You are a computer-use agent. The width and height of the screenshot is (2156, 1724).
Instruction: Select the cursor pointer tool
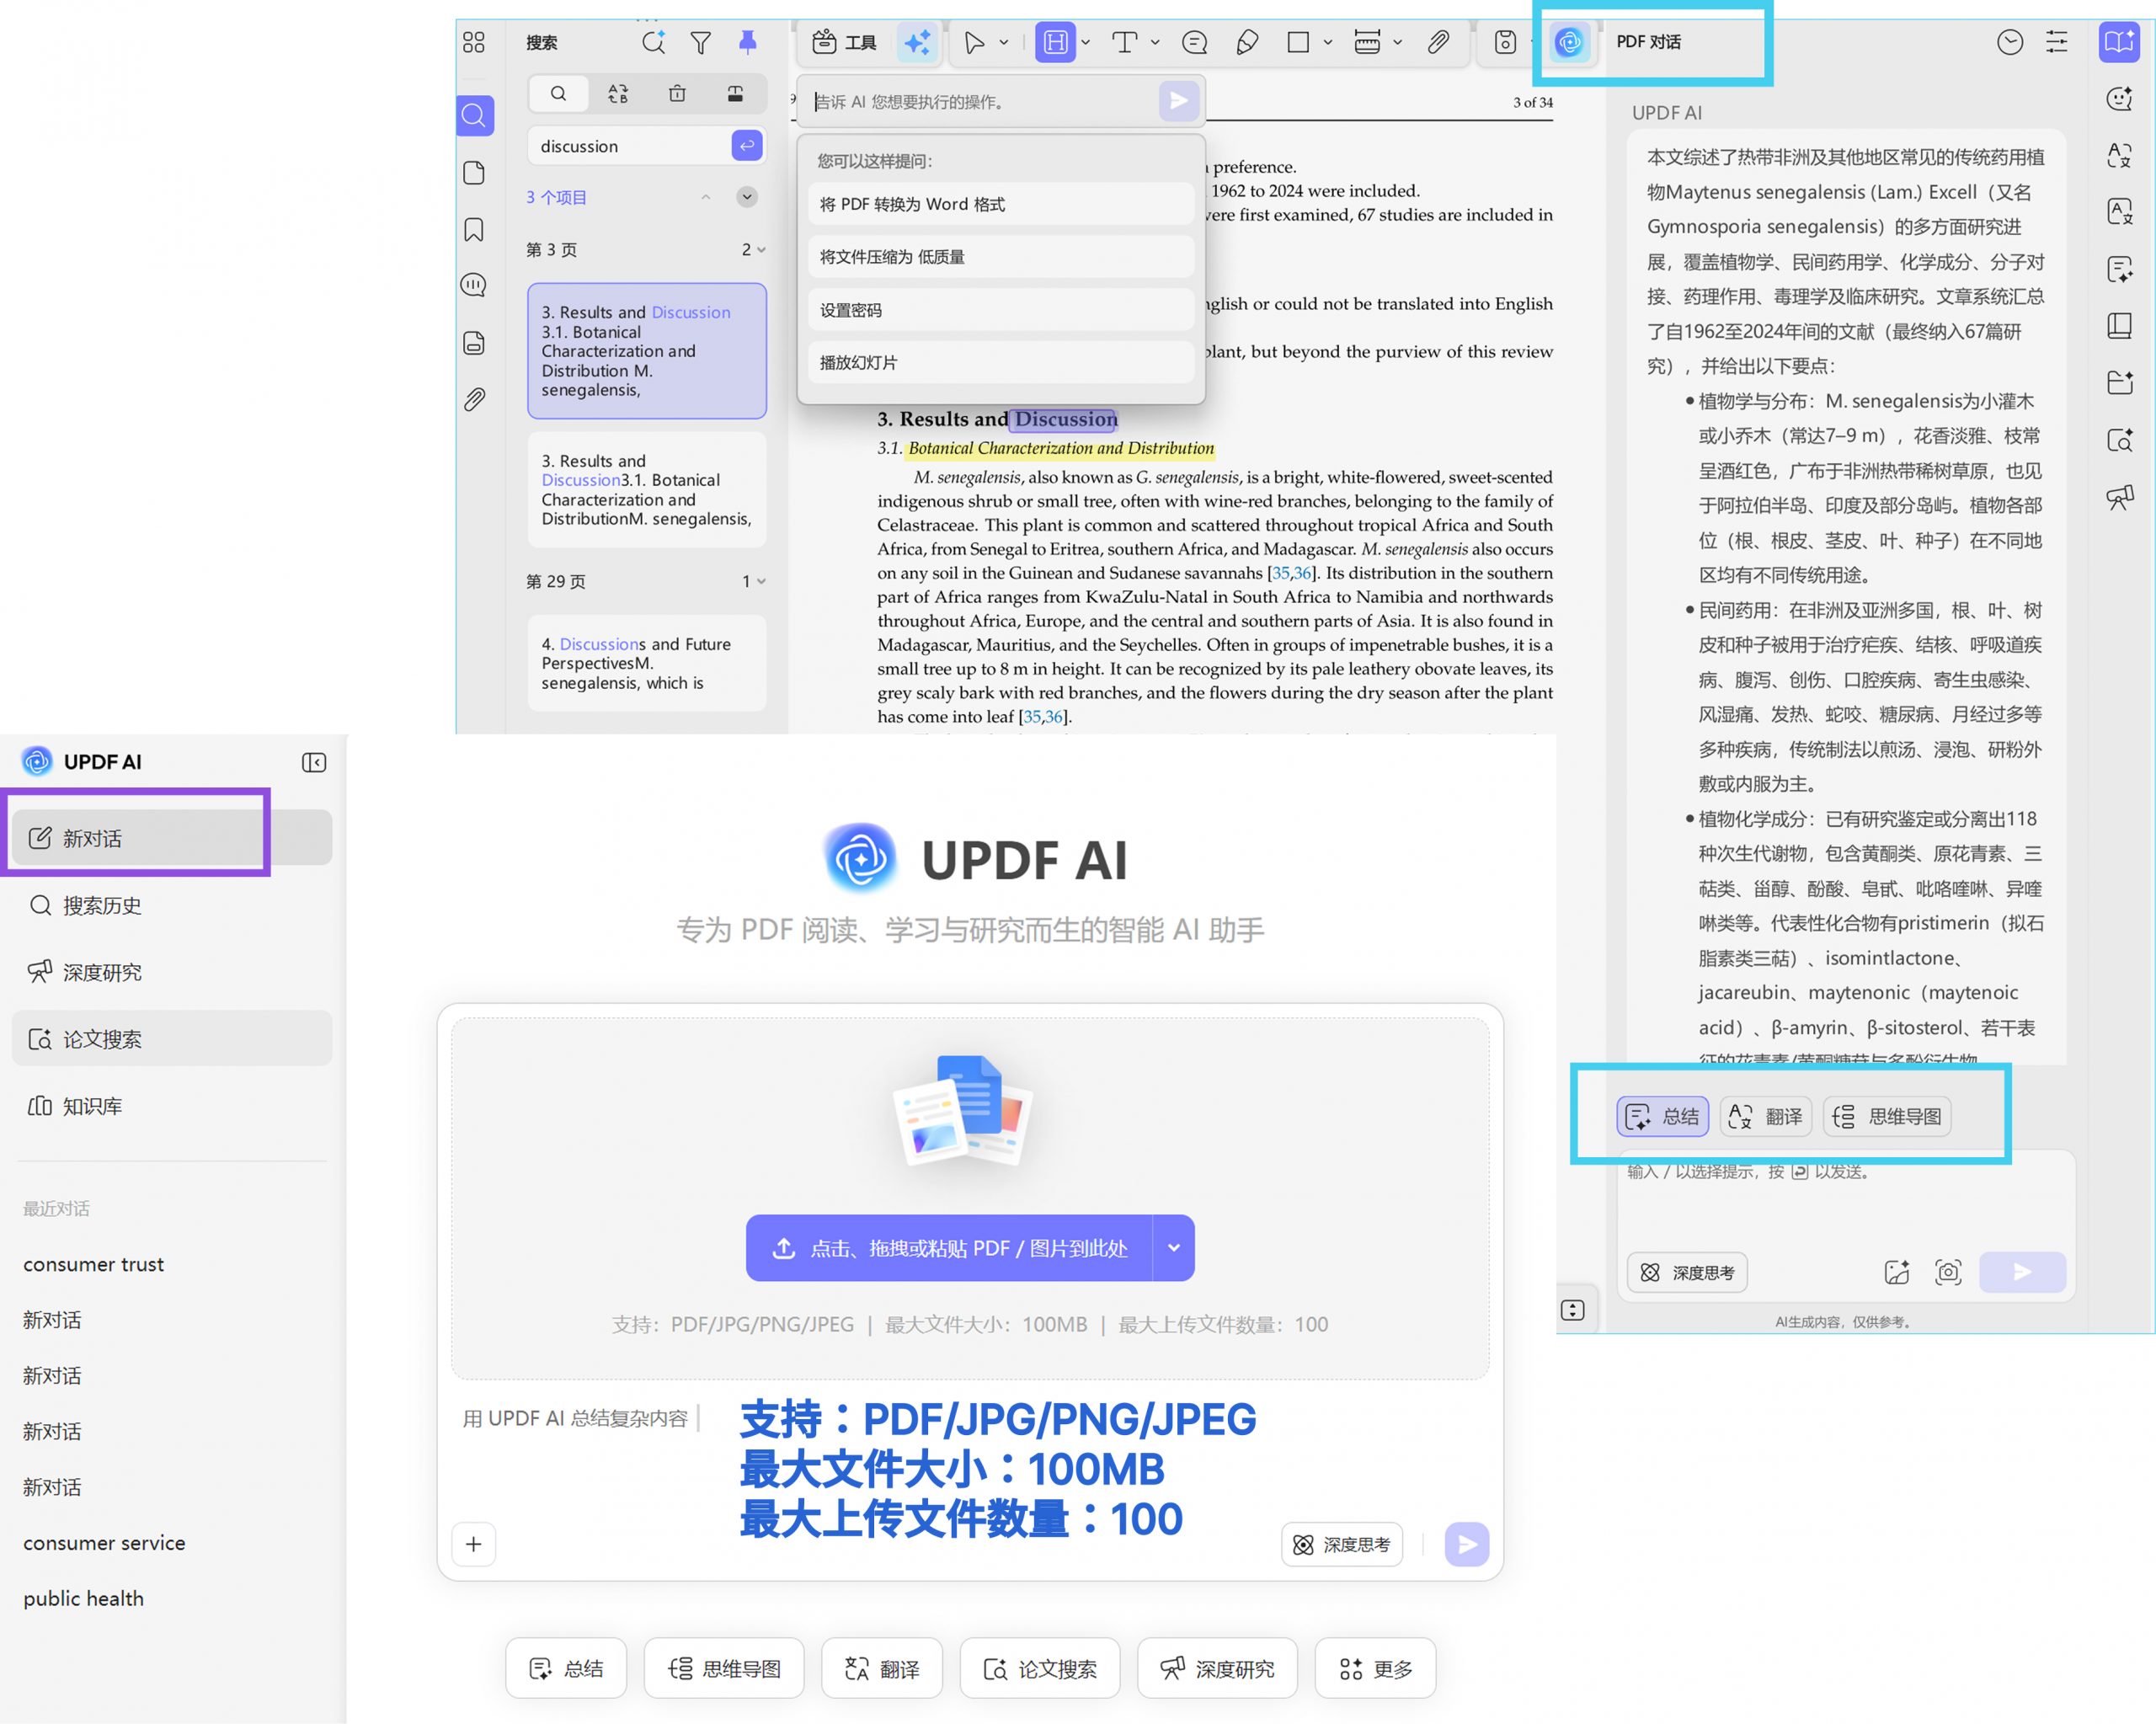point(973,42)
